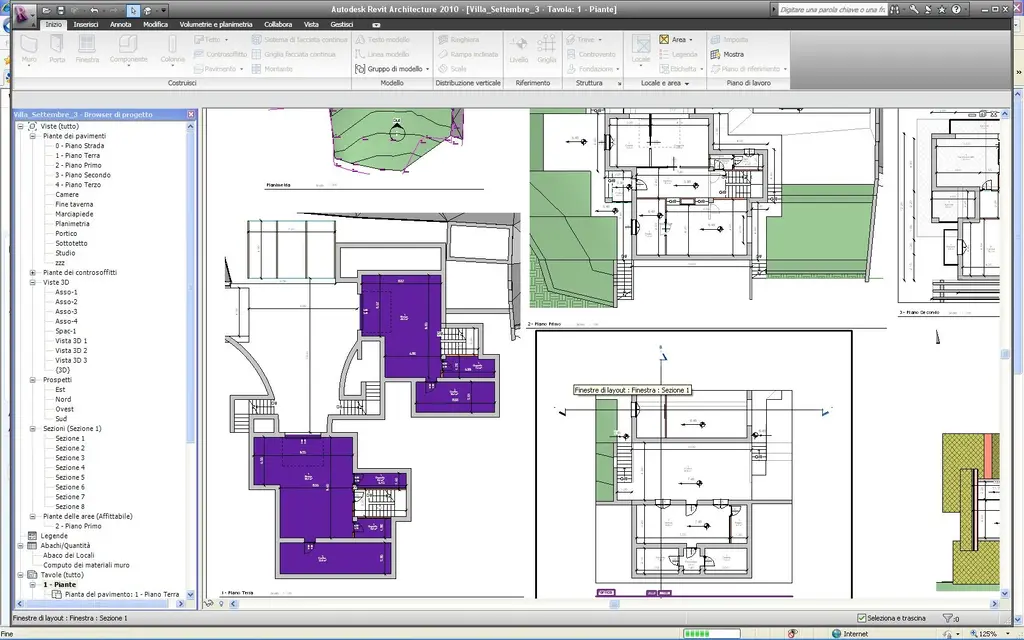
Task: Select the Modify arrow cursor tool
Action: 133,10
